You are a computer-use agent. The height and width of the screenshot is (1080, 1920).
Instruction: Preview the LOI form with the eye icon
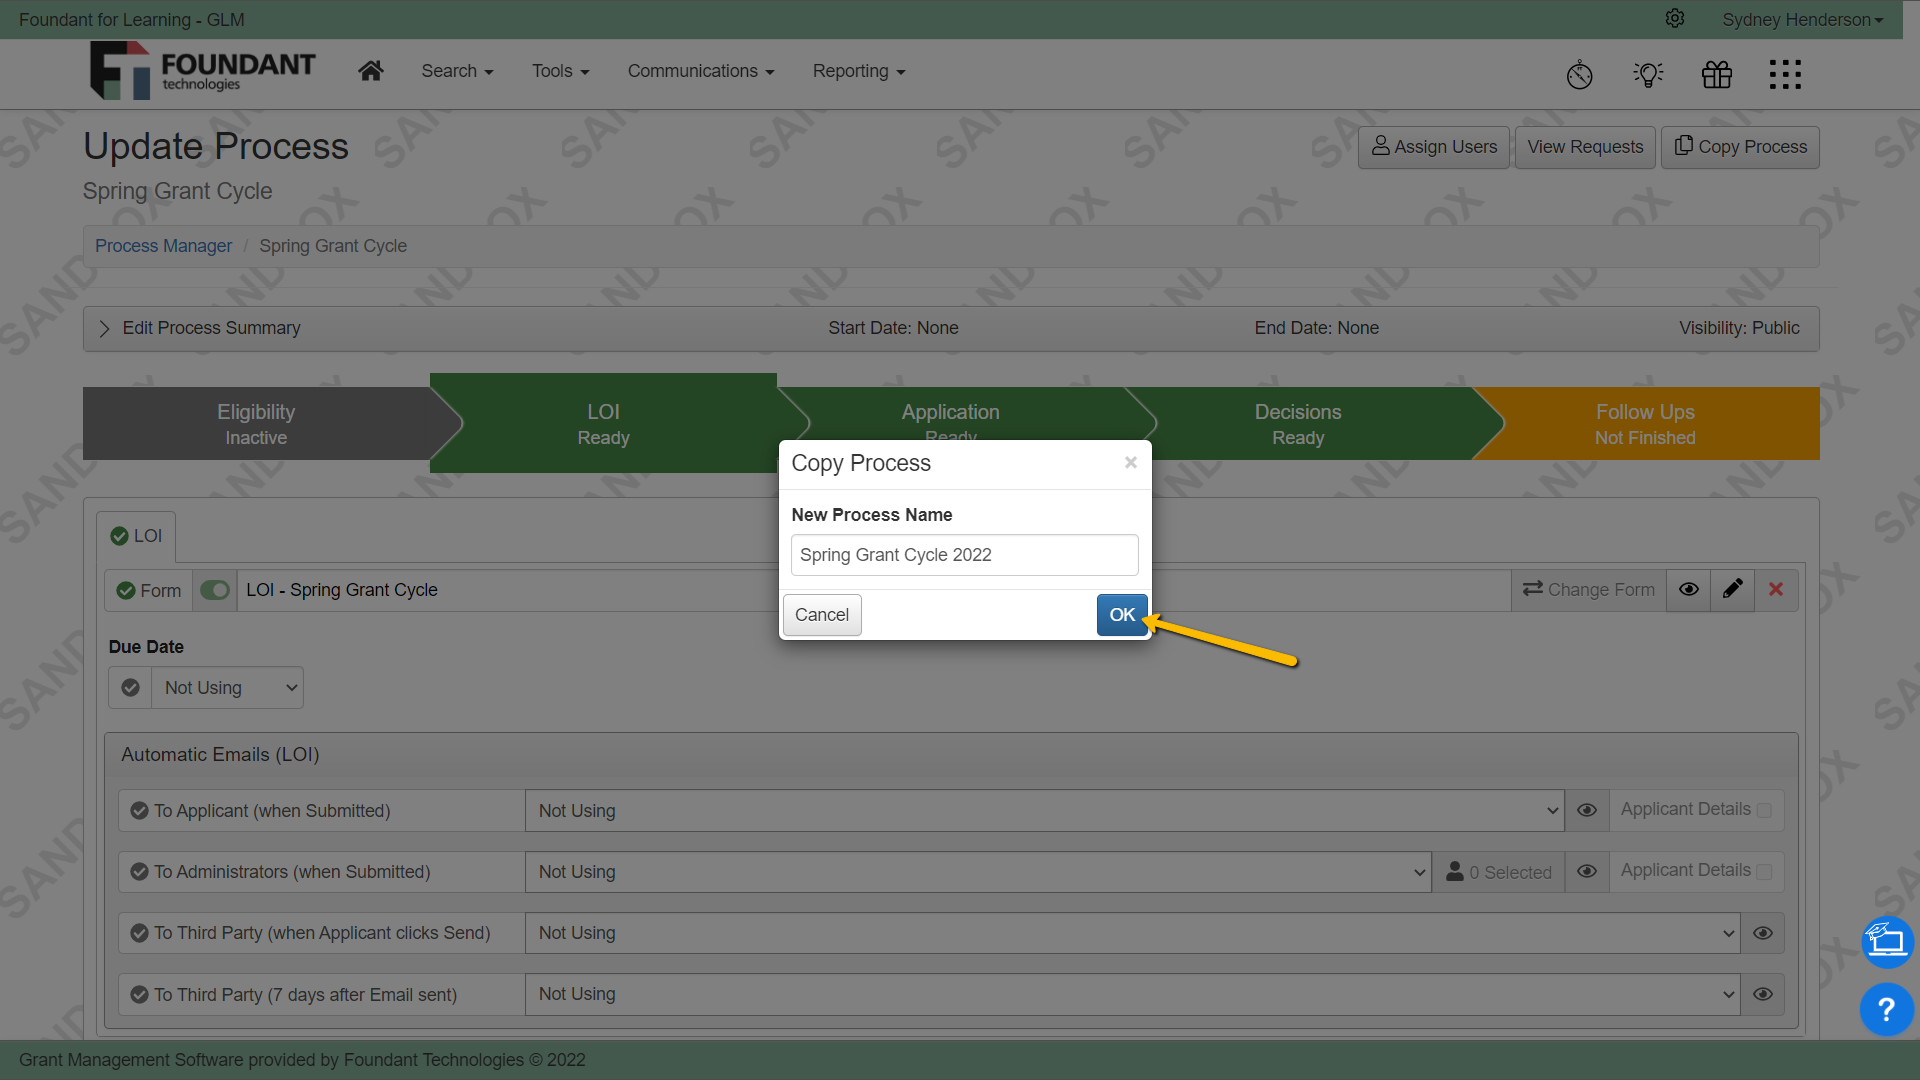(x=1689, y=589)
